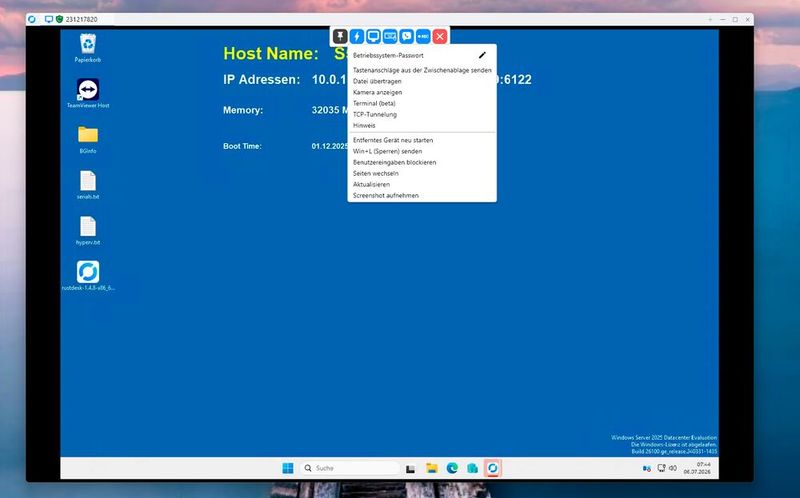Choose Win+L (Sperren) senden
Viewport: 800px width, 498px height.
pyautogui.click(x=422, y=151)
